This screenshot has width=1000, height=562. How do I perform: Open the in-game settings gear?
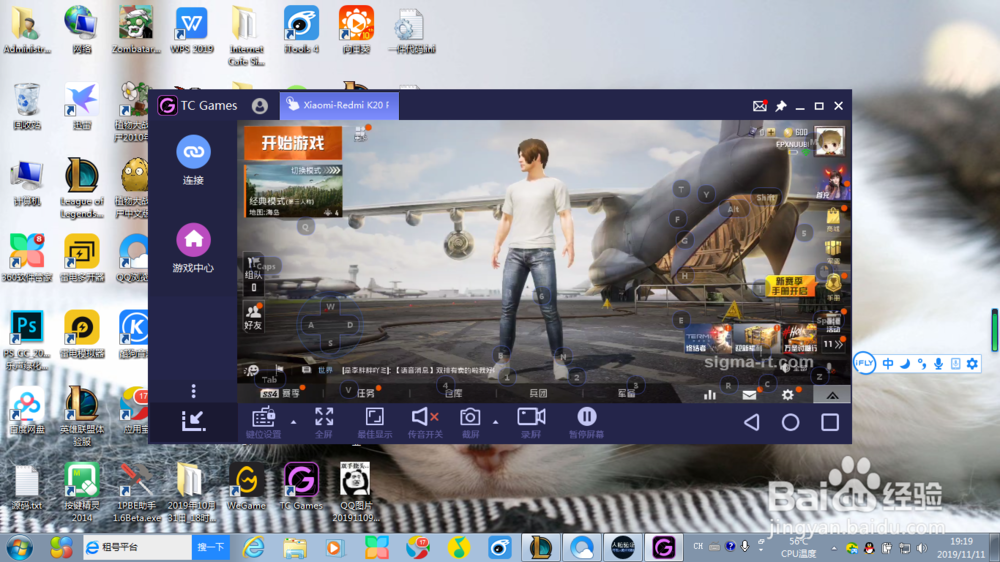coord(788,396)
